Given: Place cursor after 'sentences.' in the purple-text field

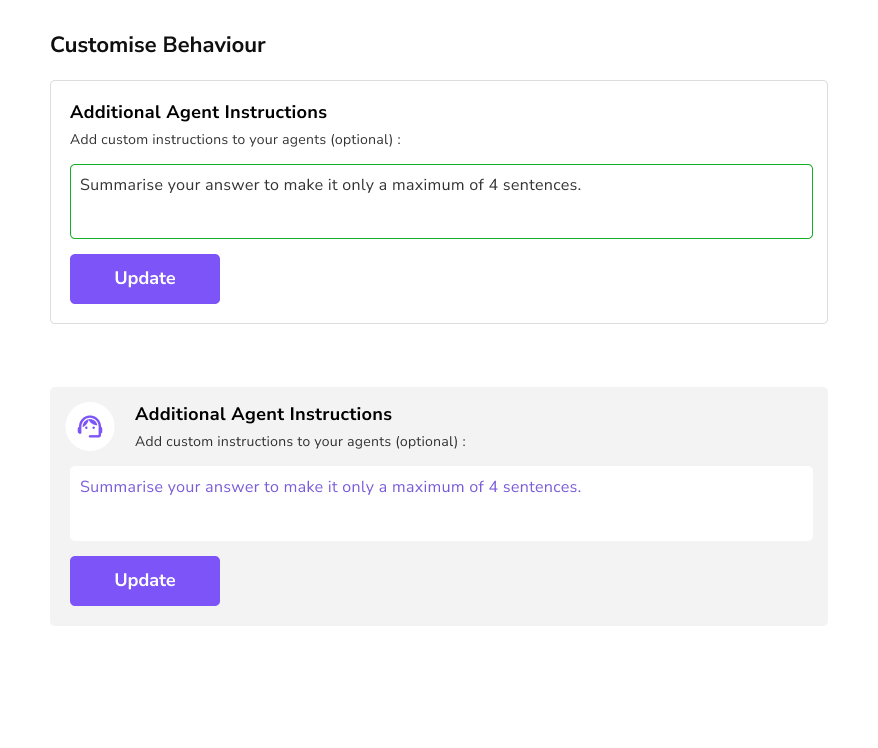Looking at the screenshot, I should (583, 487).
